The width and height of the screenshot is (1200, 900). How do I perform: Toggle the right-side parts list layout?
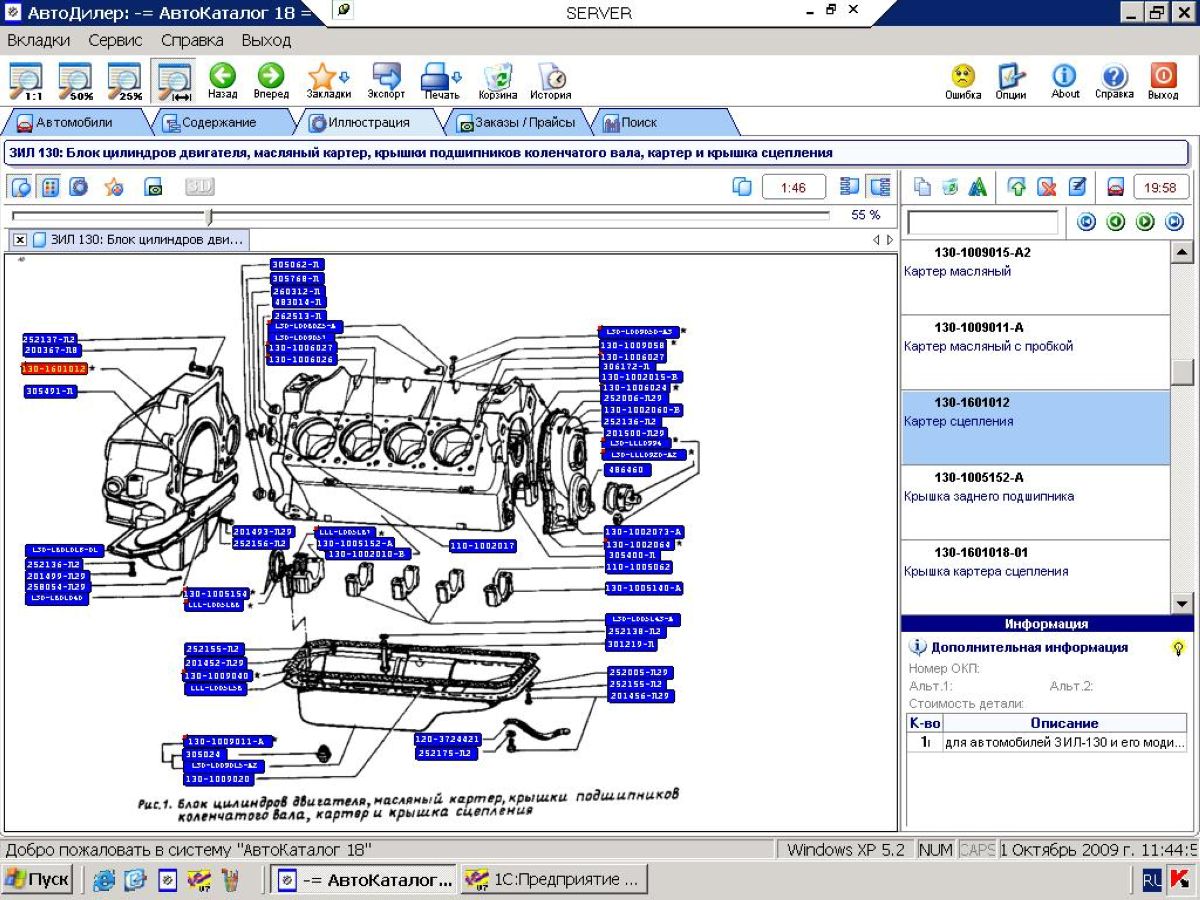pyautogui.click(x=879, y=187)
